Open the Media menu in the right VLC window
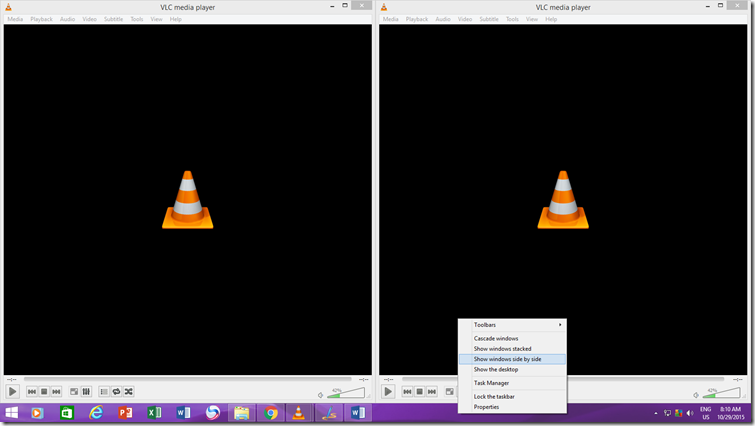 [391, 19]
